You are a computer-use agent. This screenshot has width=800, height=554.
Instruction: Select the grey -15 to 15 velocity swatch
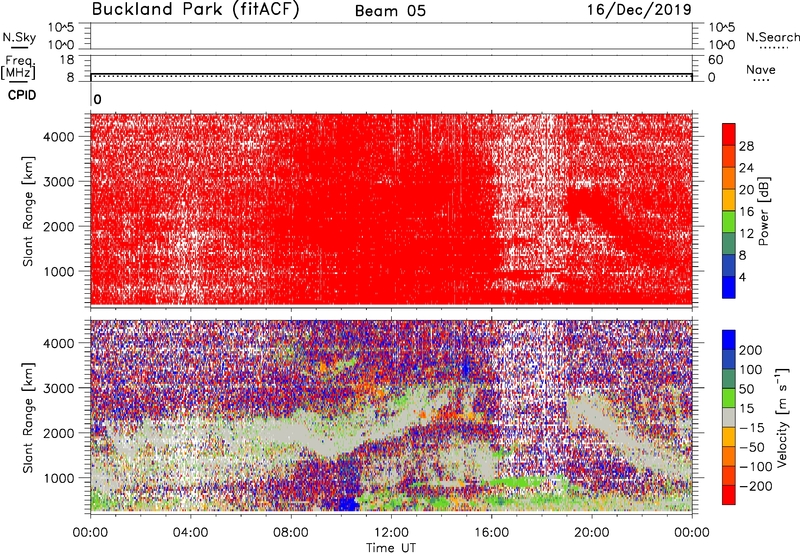point(729,417)
